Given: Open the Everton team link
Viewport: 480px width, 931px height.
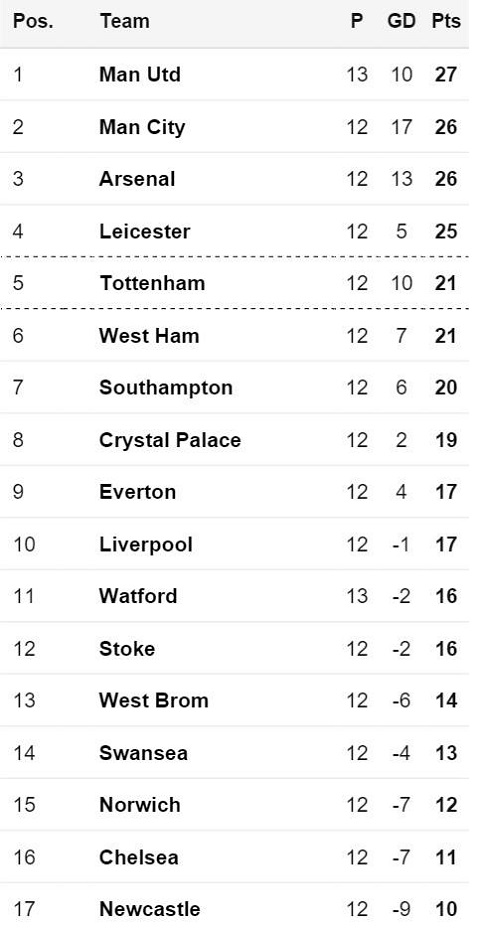Looking at the screenshot, I should pyautogui.click(x=137, y=492).
